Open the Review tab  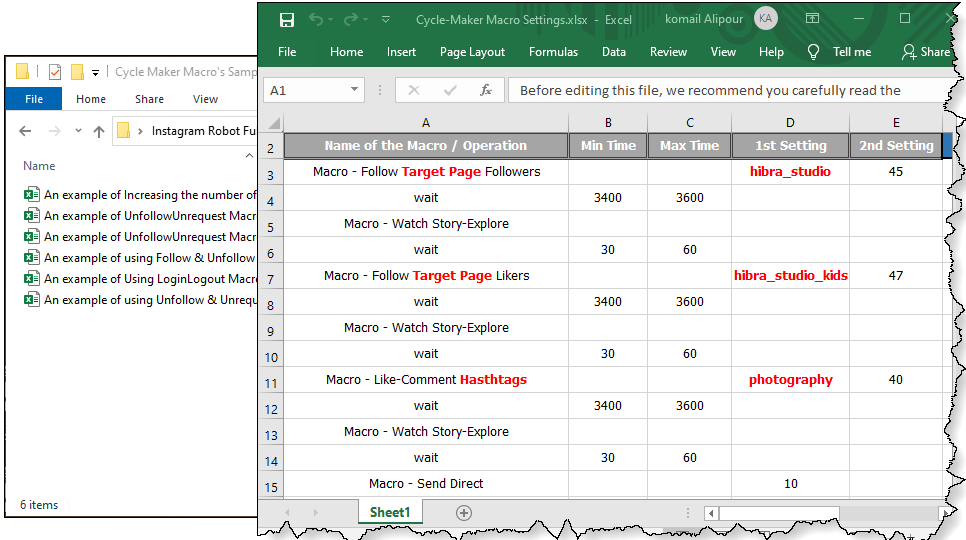click(668, 52)
